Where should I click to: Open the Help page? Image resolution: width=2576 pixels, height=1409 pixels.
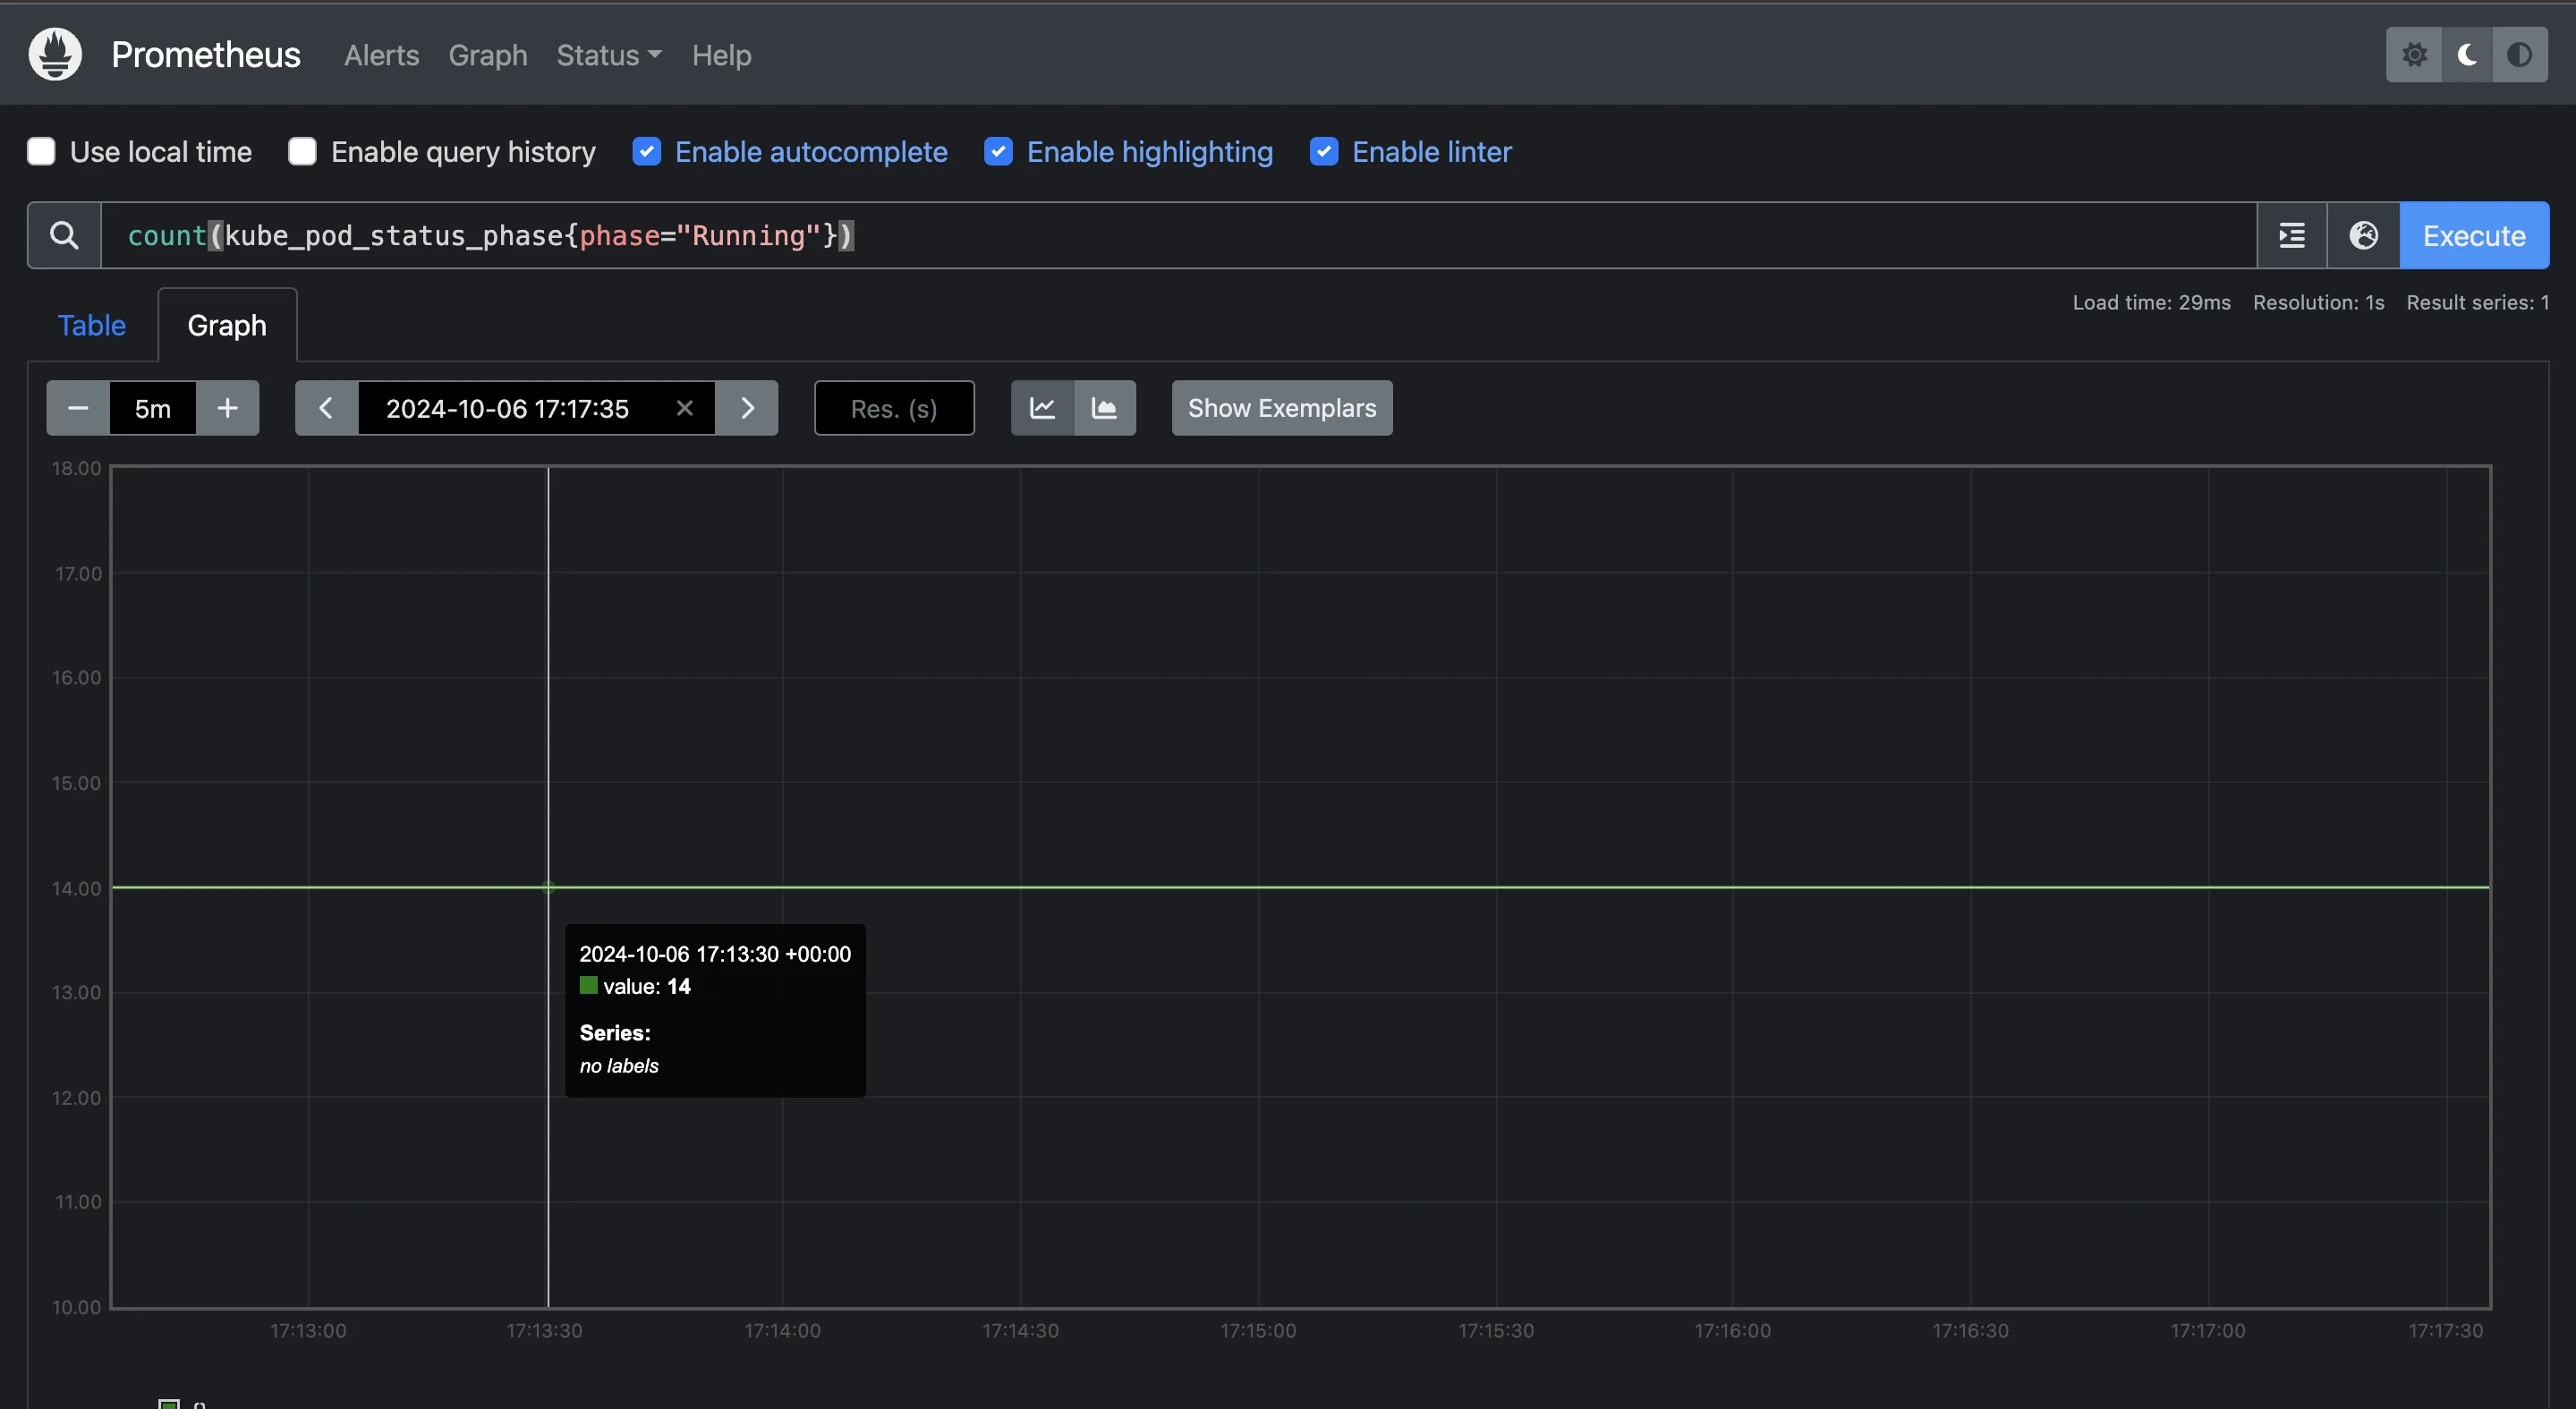click(721, 55)
